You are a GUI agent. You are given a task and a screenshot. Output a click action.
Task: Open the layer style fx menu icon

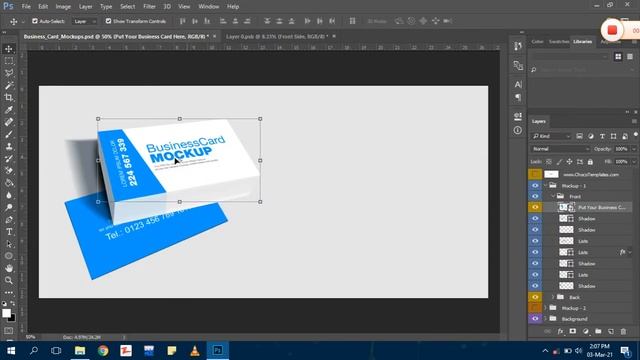click(x=560, y=331)
